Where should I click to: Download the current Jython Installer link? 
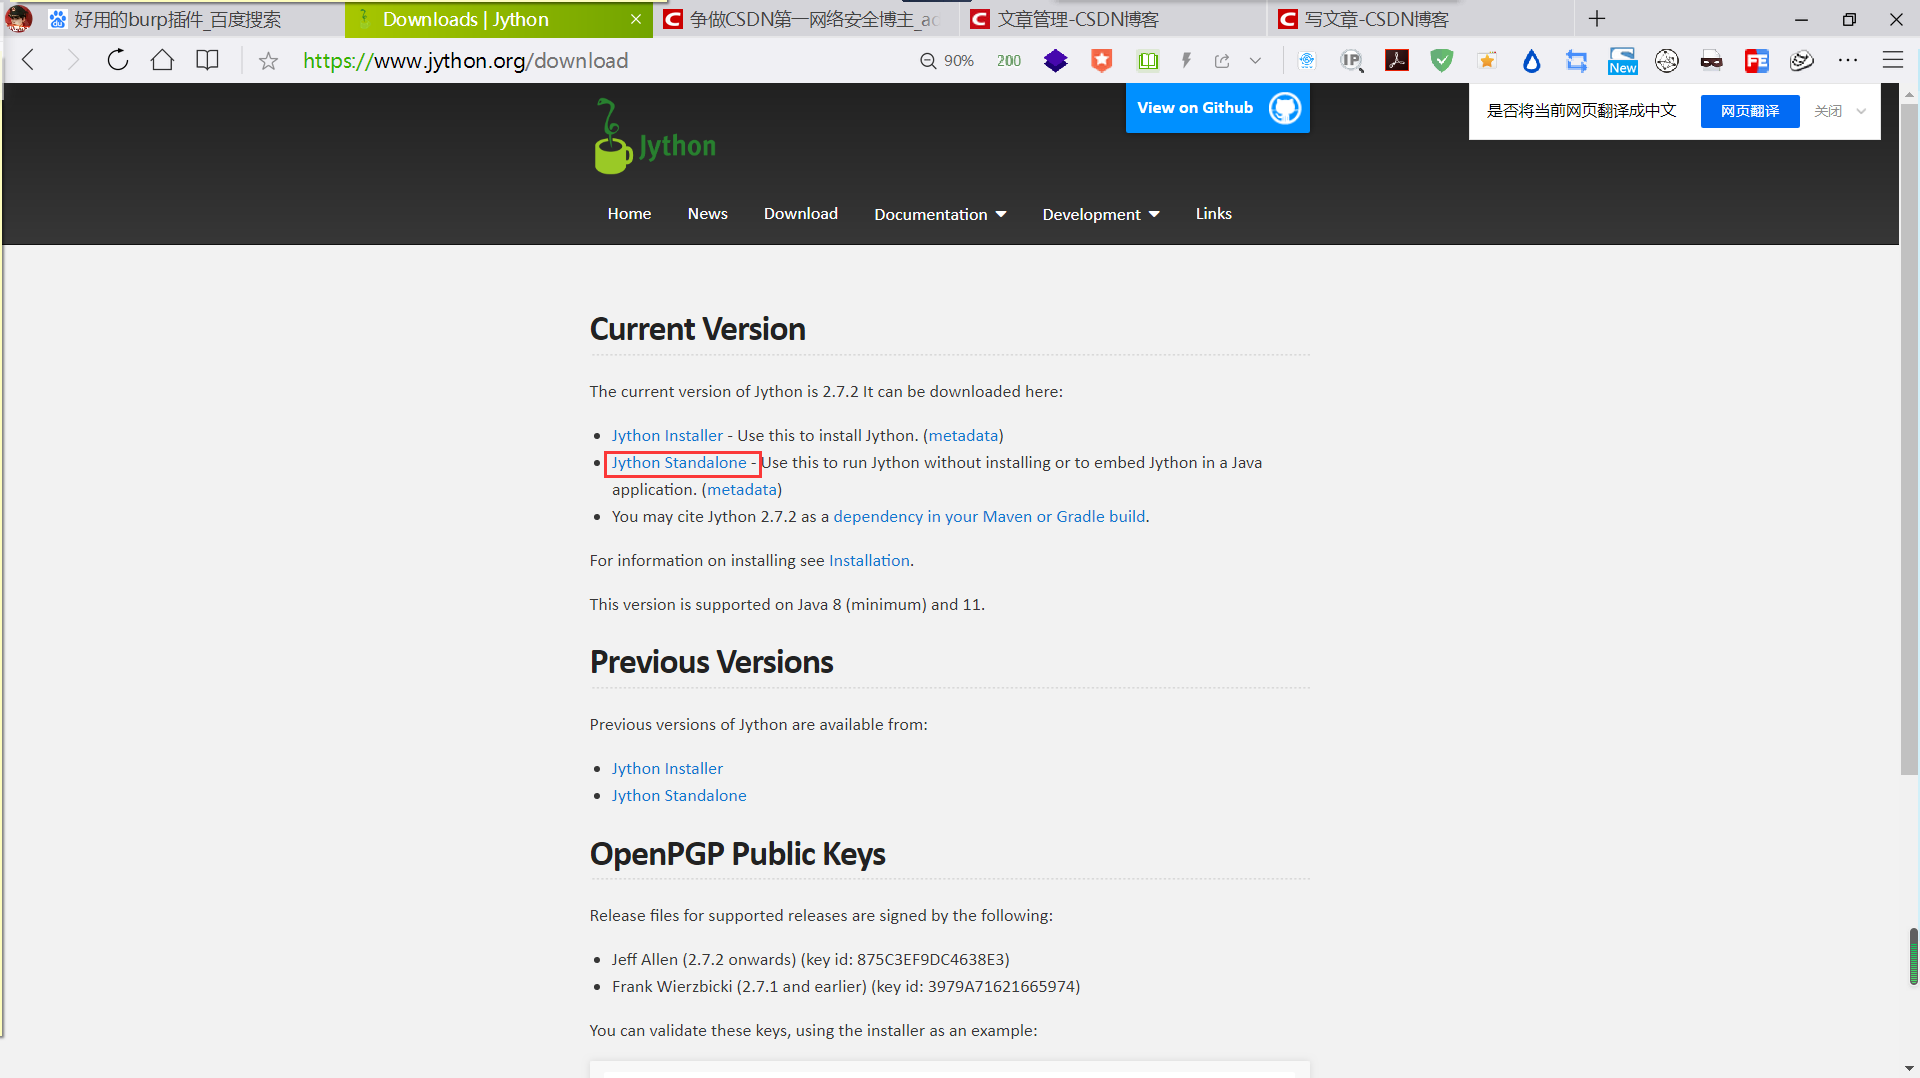(x=667, y=436)
